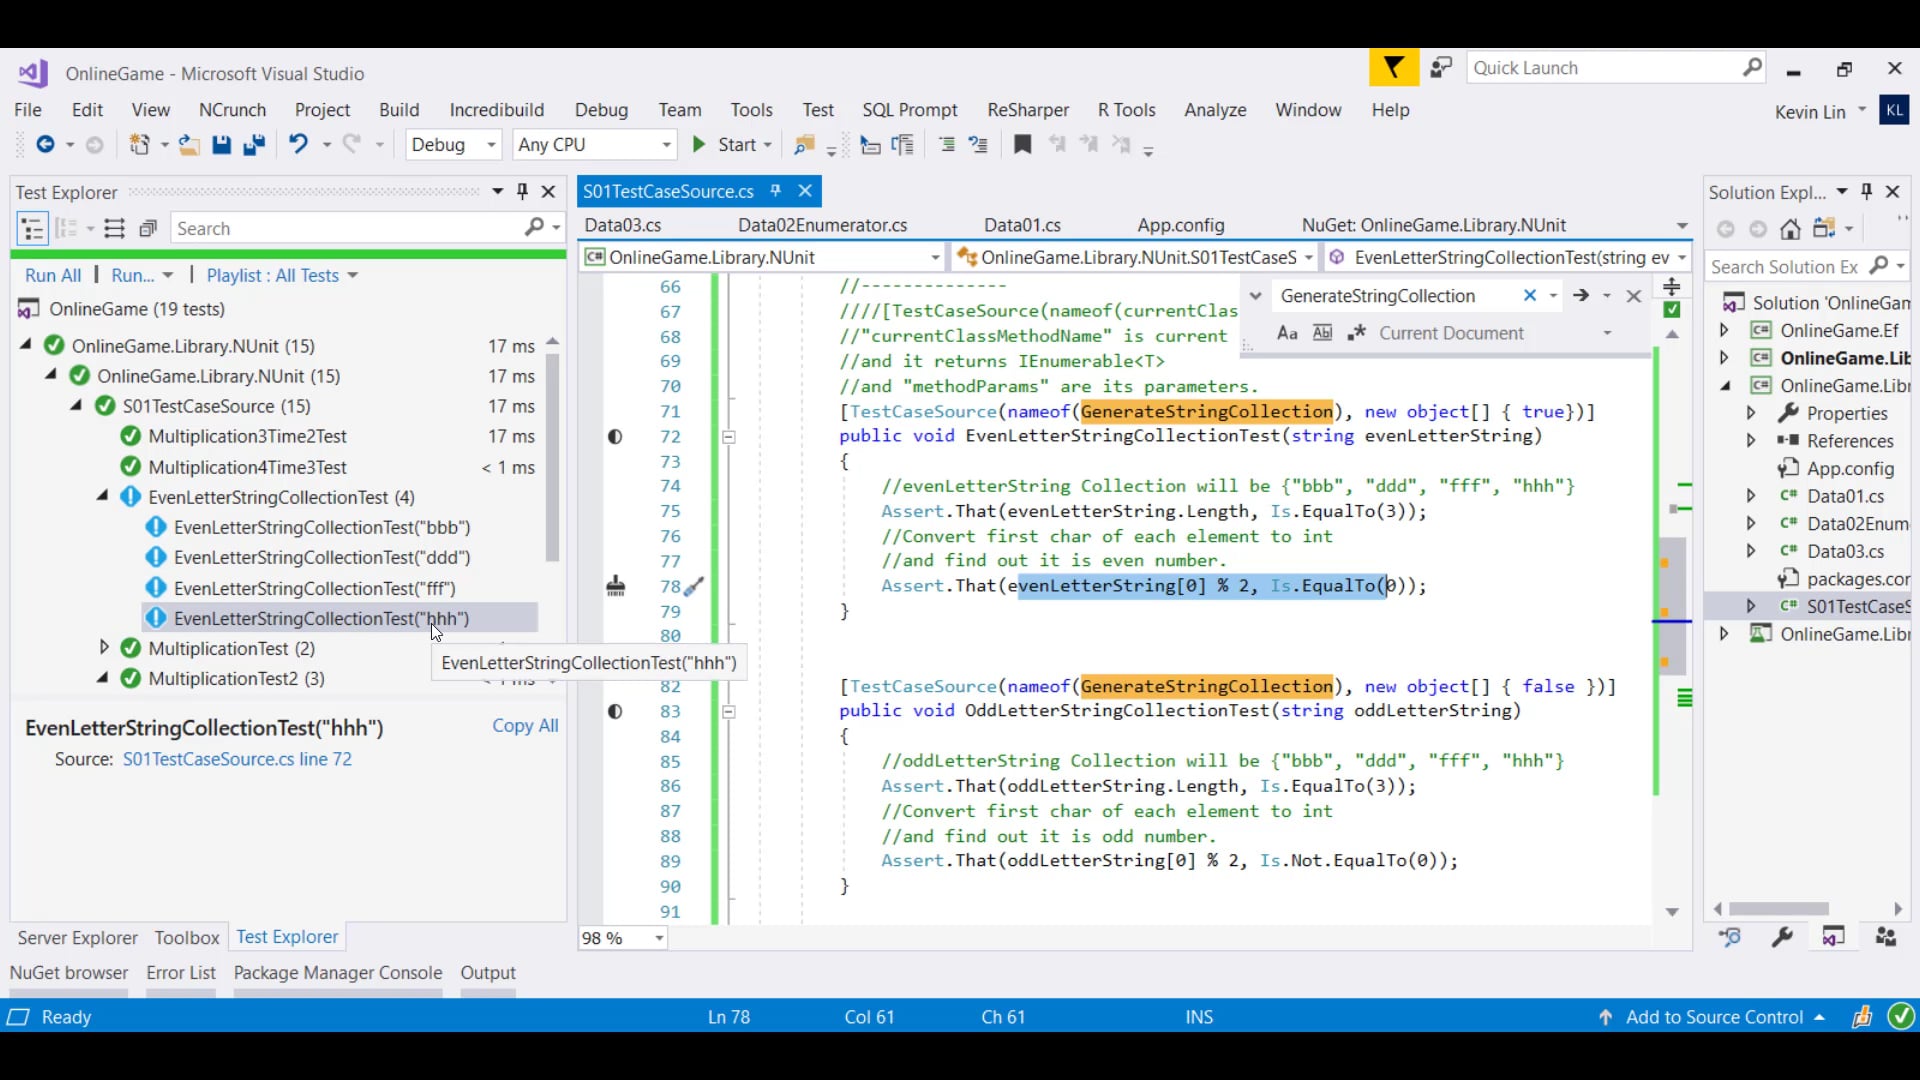Click the Quick Launch search field

click(1600, 68)
